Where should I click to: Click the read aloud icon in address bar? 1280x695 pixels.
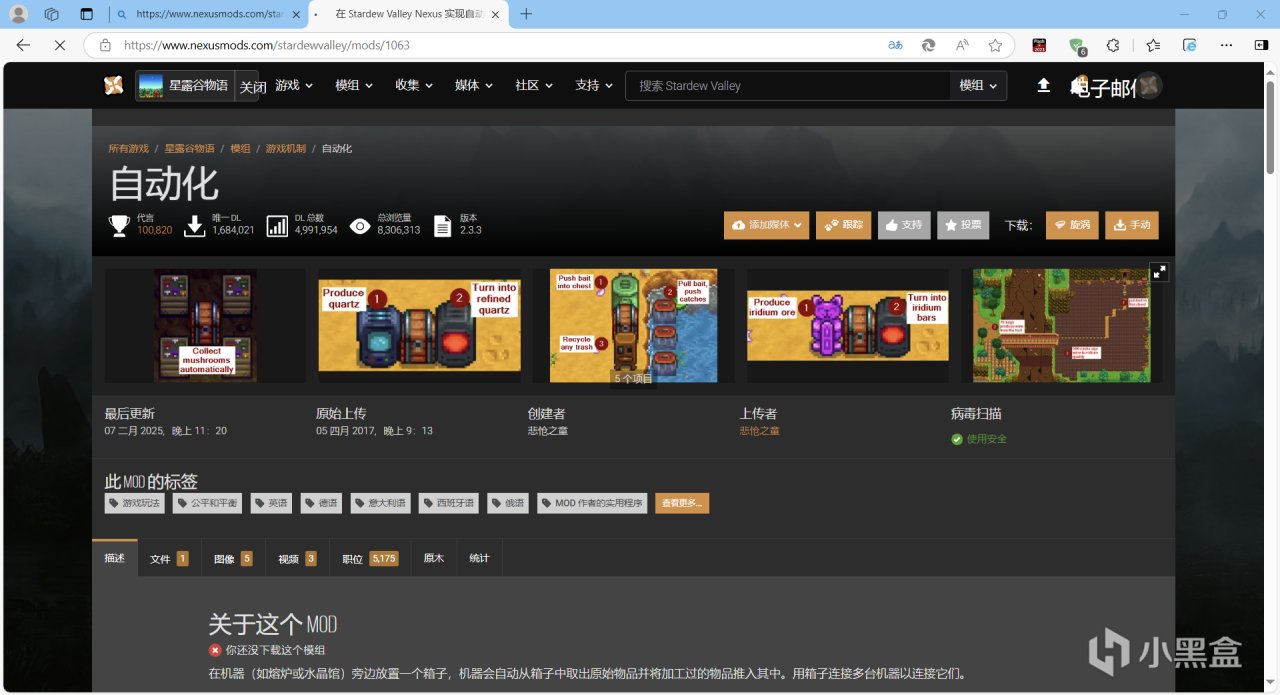click(962, 45)
